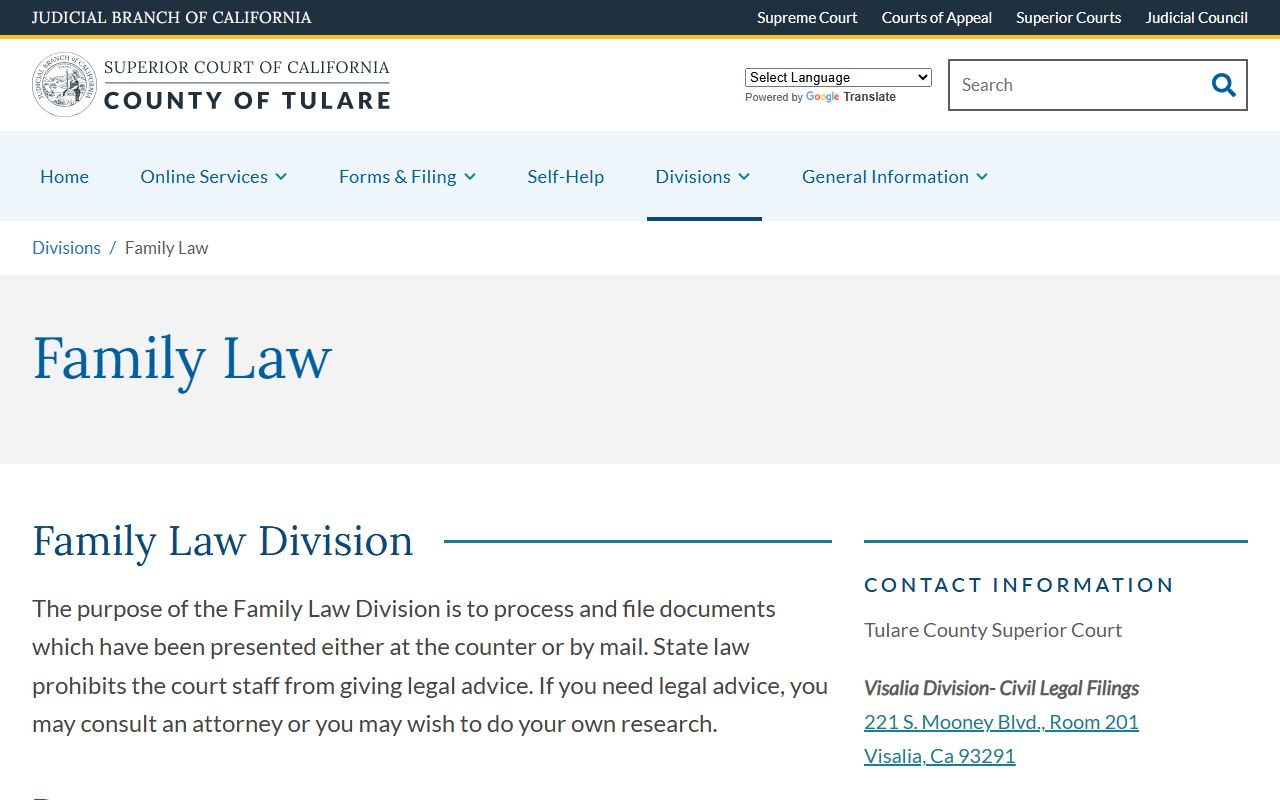Open the Judicial Council link
The width and height of the screenshot is (1280, 800).
click(1197, 17)
